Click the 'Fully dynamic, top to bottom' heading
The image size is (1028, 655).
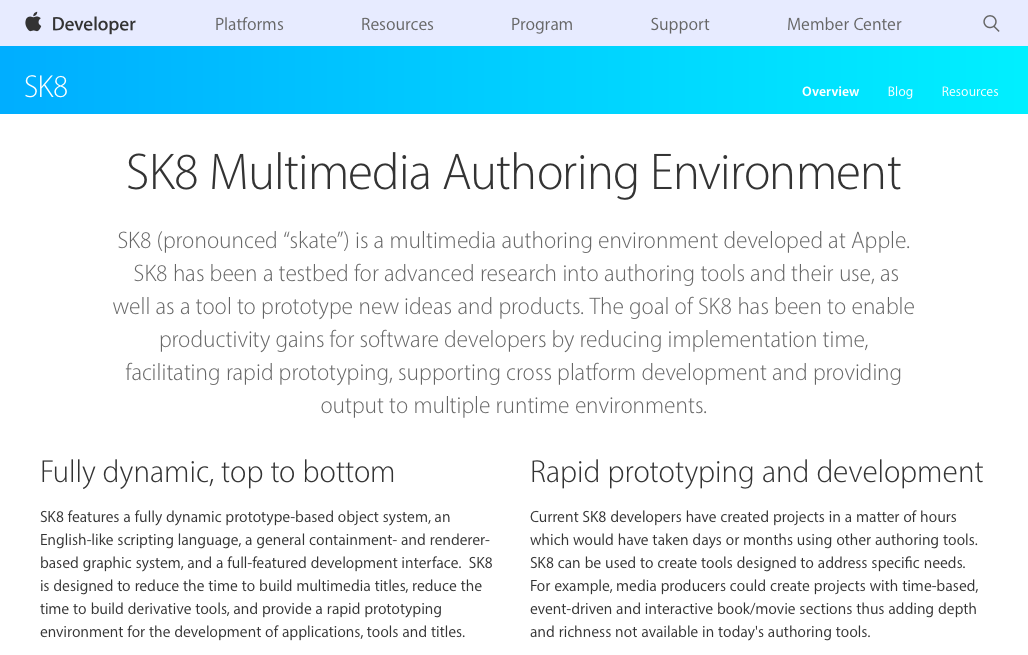click(x=217, y=472)
